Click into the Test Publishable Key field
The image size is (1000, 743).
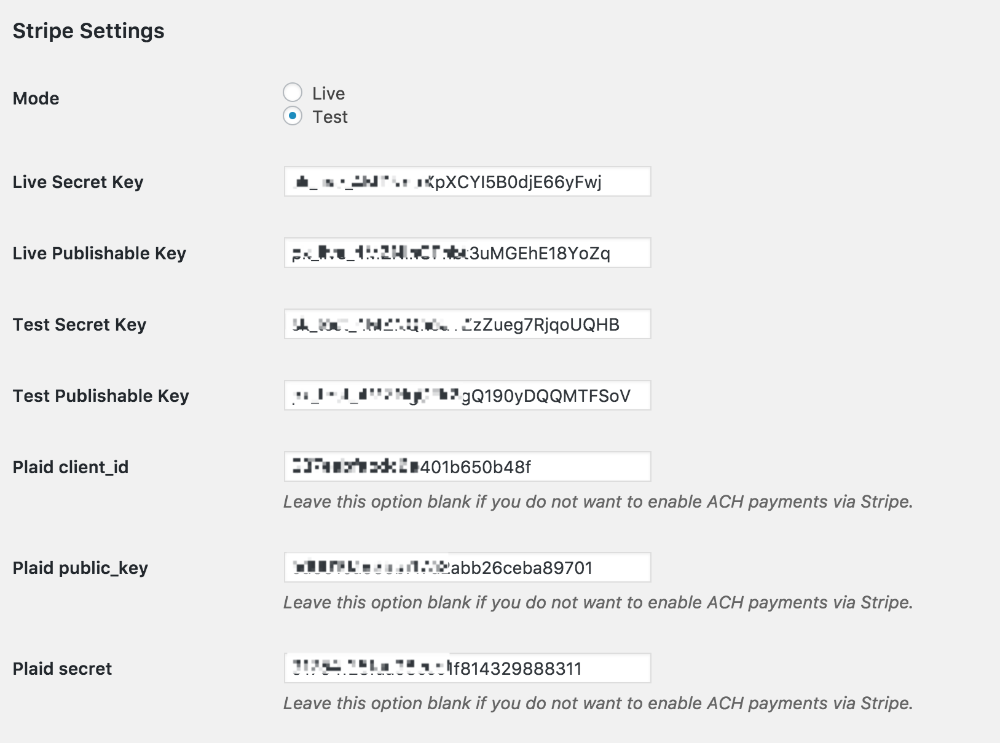pos(467,395)
